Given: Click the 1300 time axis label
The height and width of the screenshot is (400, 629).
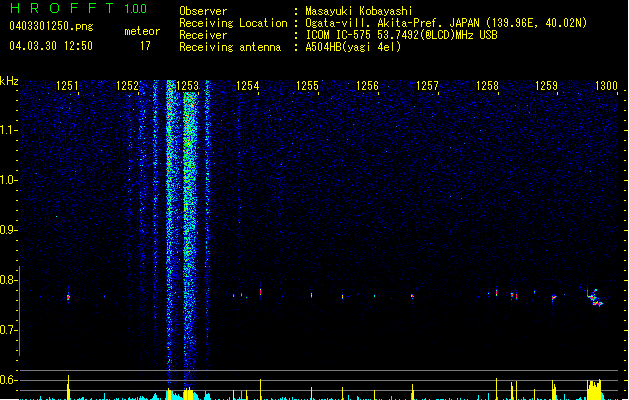Looking at the screenshot, I should [606, 86].
